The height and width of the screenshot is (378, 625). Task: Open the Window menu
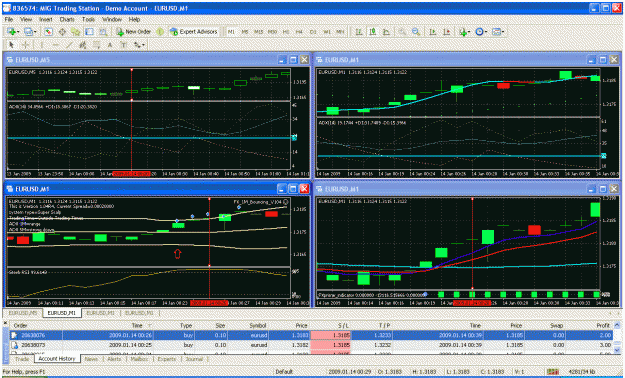[112, 19]
